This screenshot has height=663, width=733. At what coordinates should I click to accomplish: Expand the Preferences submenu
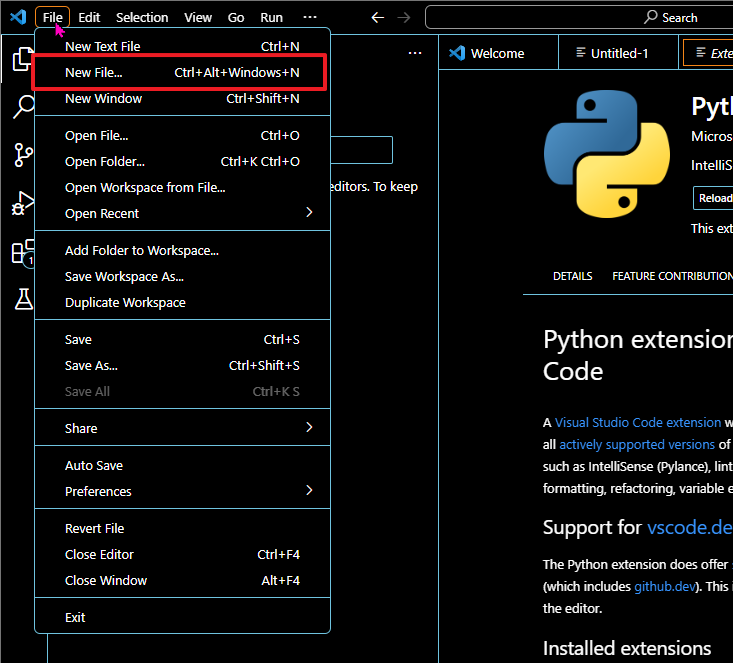point(182,491)
